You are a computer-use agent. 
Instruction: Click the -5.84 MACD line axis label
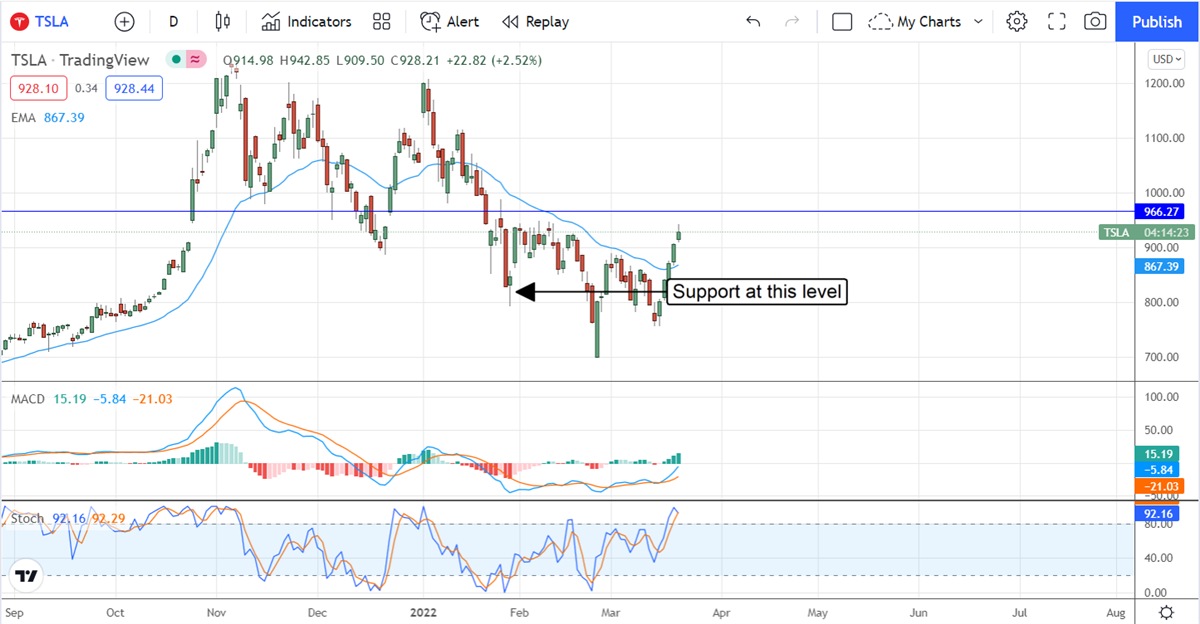1156,470
